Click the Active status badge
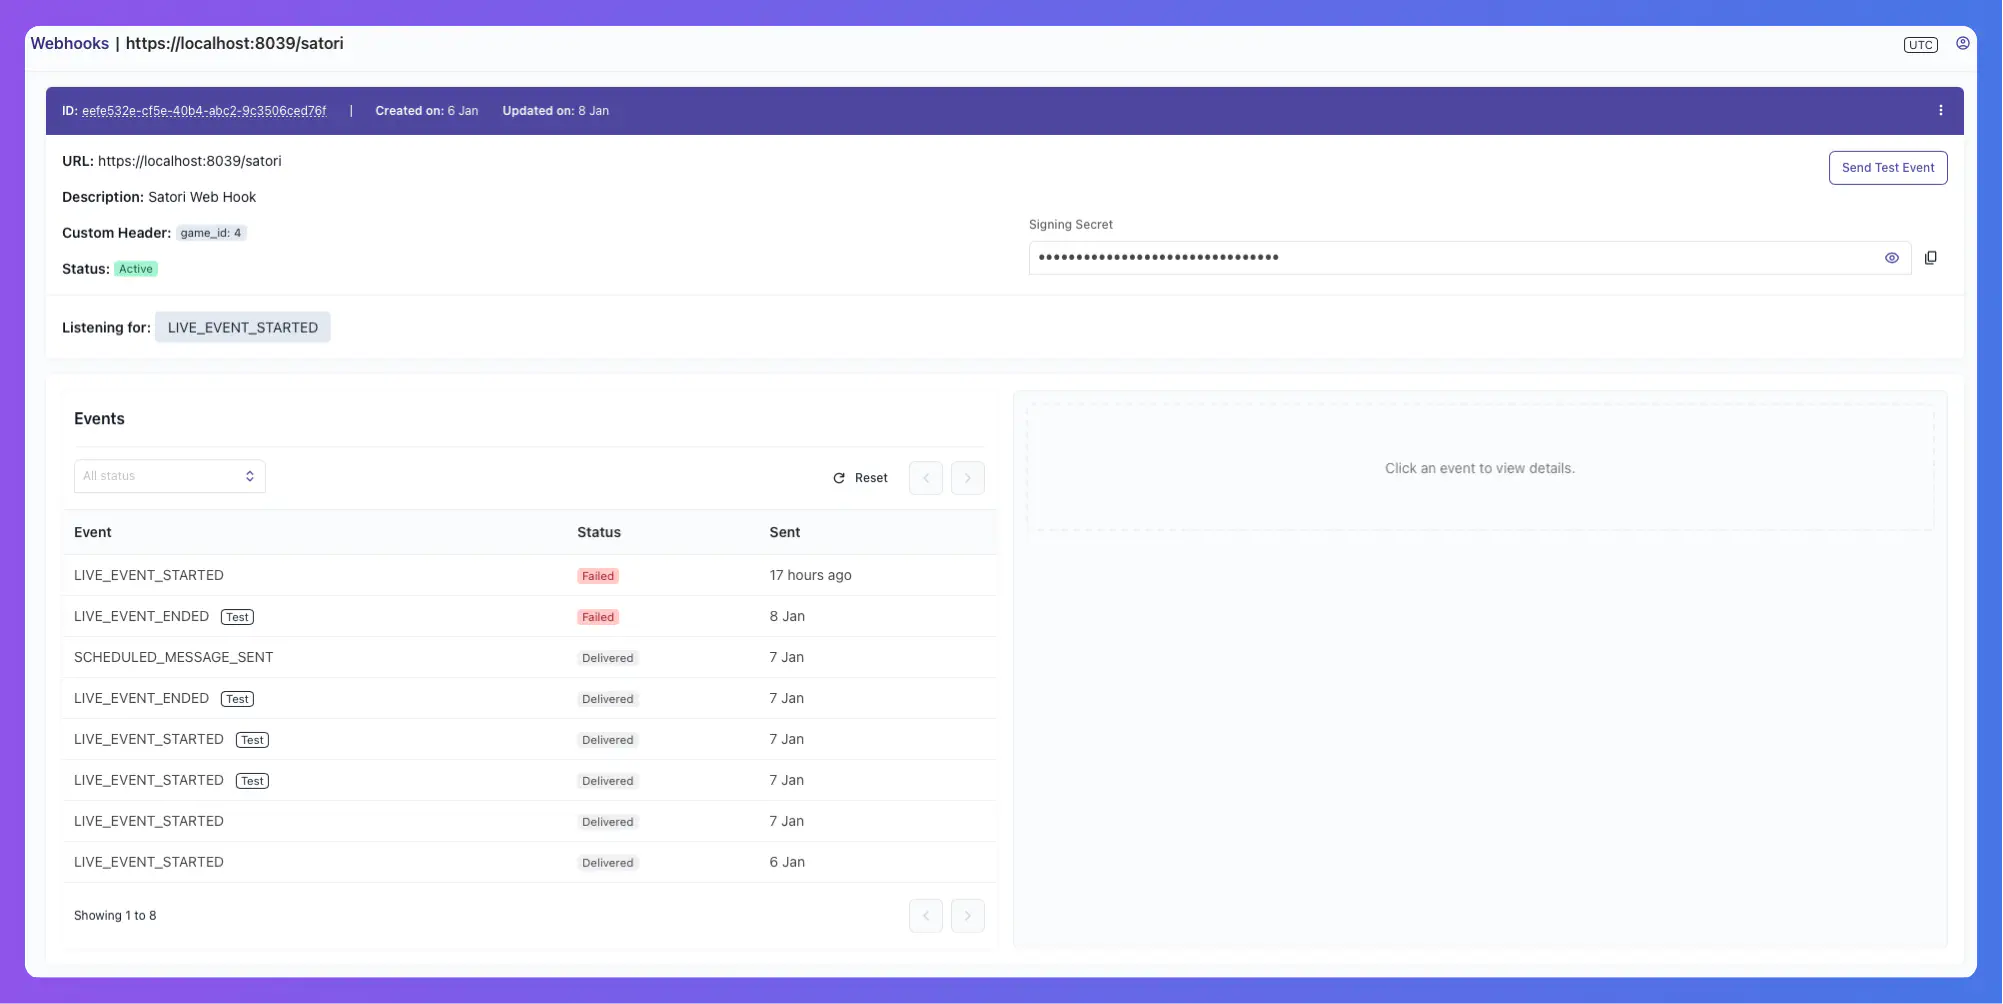Image resolution: width=2003 pixels, height=1004 pixels. click(x=136, y=269)
